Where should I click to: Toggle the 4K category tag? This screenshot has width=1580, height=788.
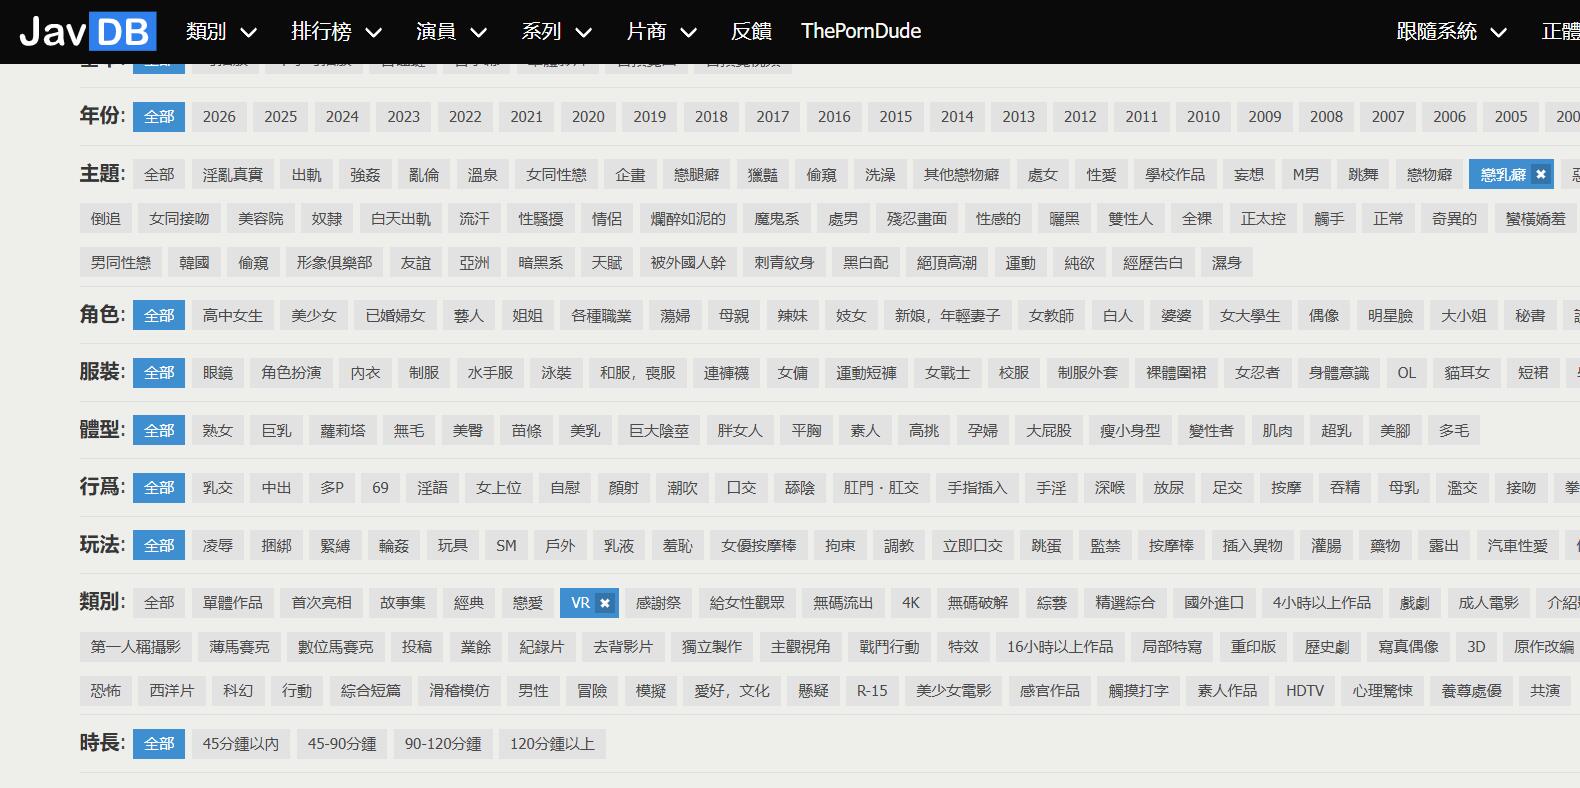[911, 603]
